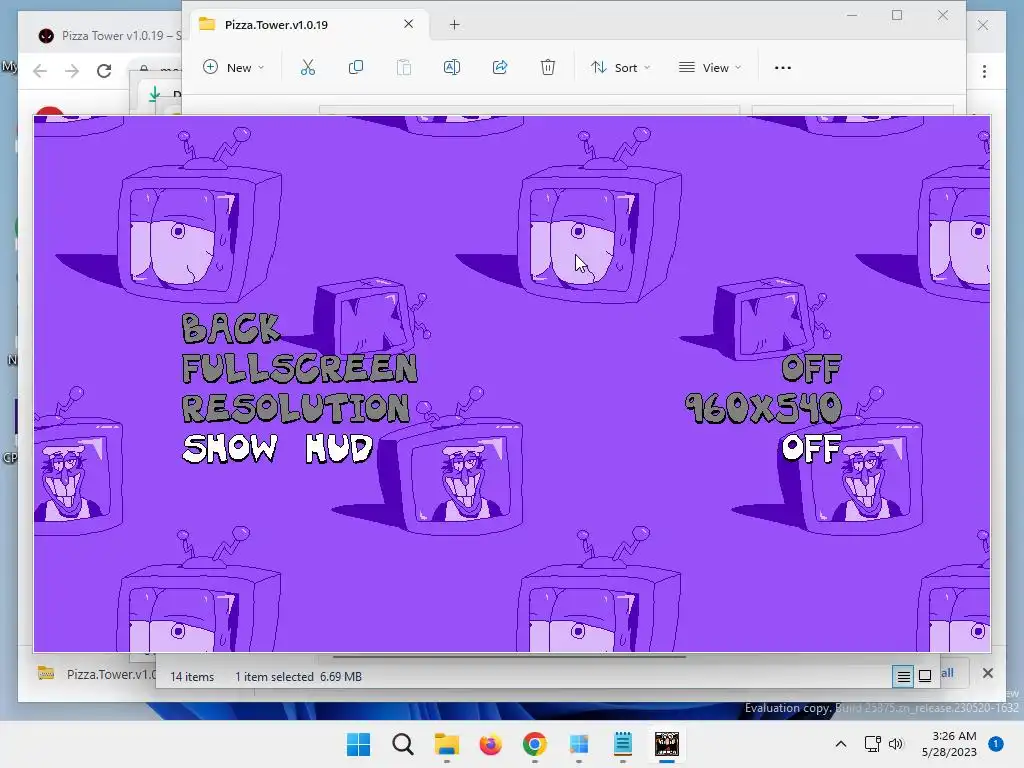Open the Windows Start menu
Image resolution: width=1024 pixels, height=768 pixels.
click(x=358, y=744)
